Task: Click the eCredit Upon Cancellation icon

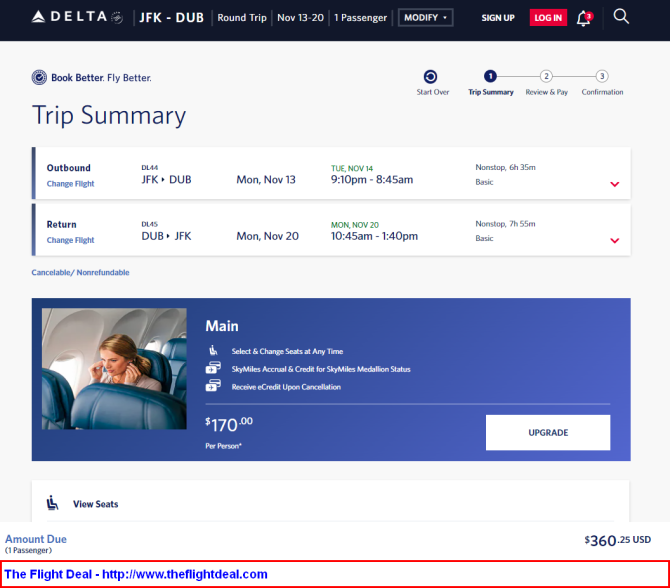Action: pos(213,385)
